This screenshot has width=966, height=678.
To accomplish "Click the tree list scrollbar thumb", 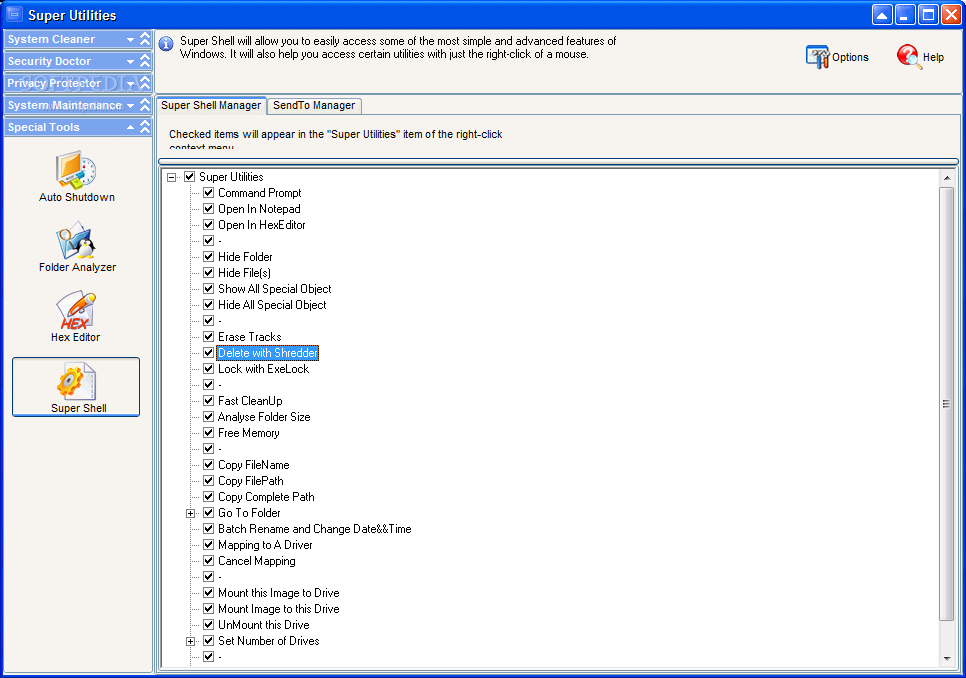I will click(946, 404).
